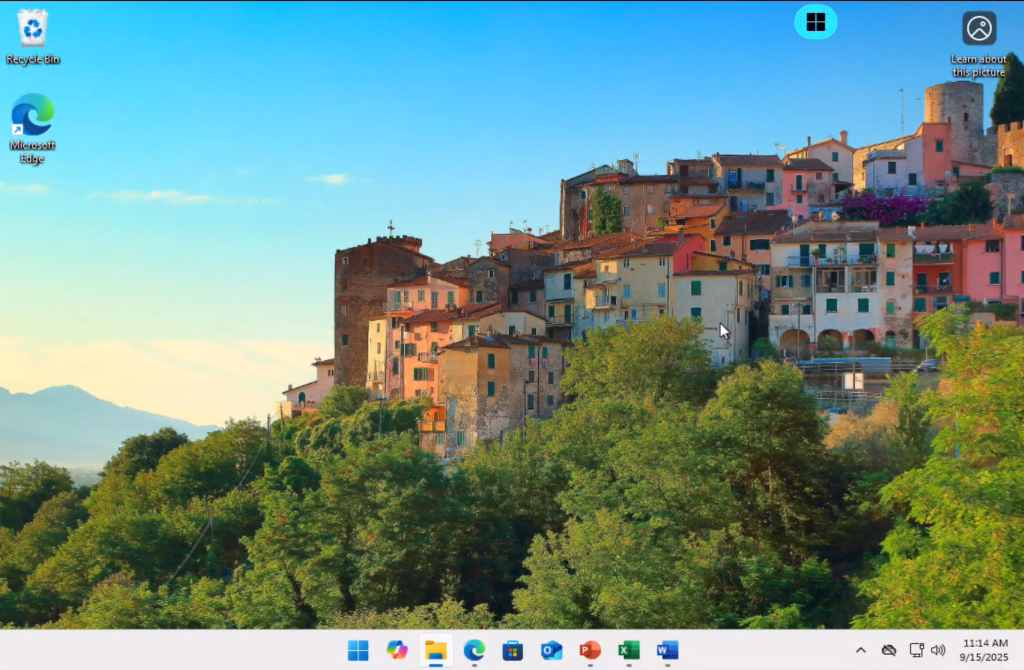1024x670 pixels.
Task: Show hidden system tray icons
Action: click(861, 650)
